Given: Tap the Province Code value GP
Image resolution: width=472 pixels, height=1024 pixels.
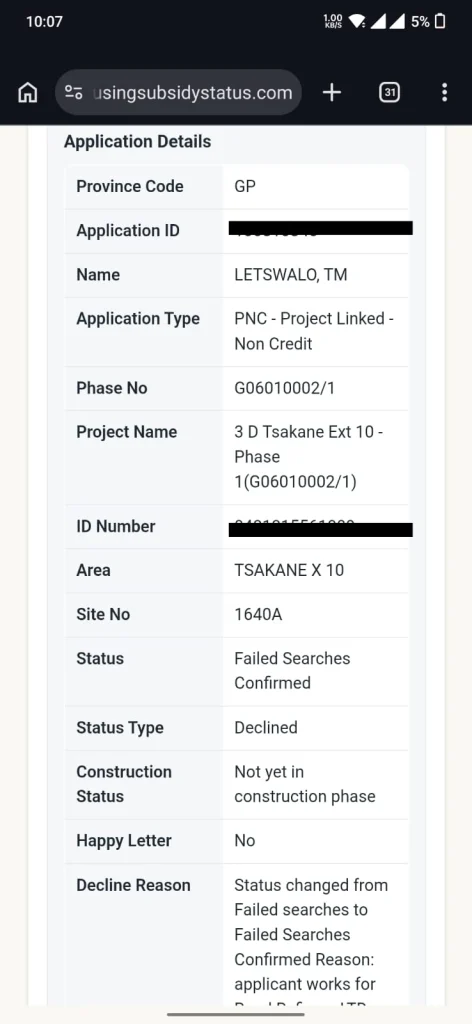Looking at the screenshot, I should 245,186.
